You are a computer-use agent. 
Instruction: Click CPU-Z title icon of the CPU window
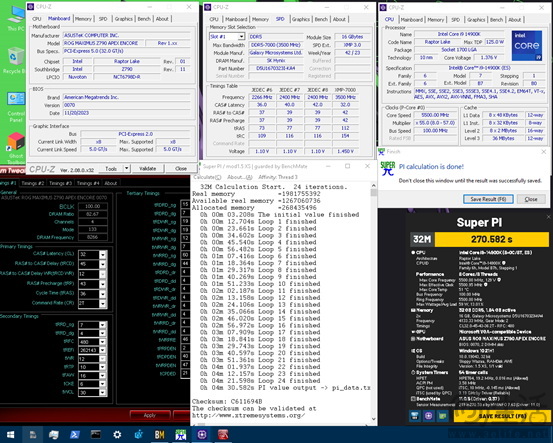[x=383, y=7]
